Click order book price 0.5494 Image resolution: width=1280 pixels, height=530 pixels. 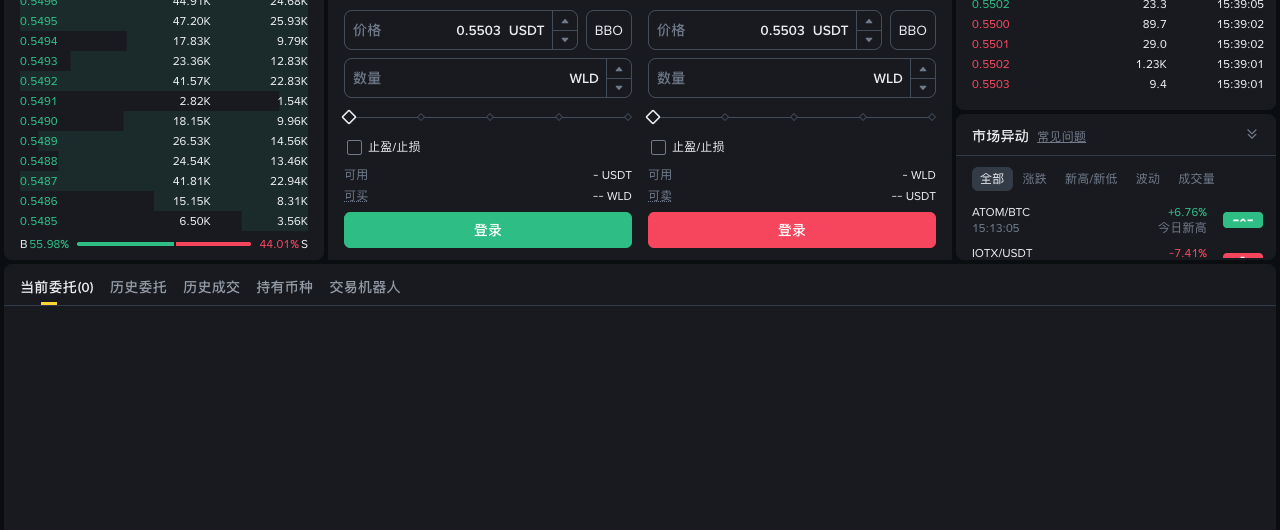(x=38, y=41)
